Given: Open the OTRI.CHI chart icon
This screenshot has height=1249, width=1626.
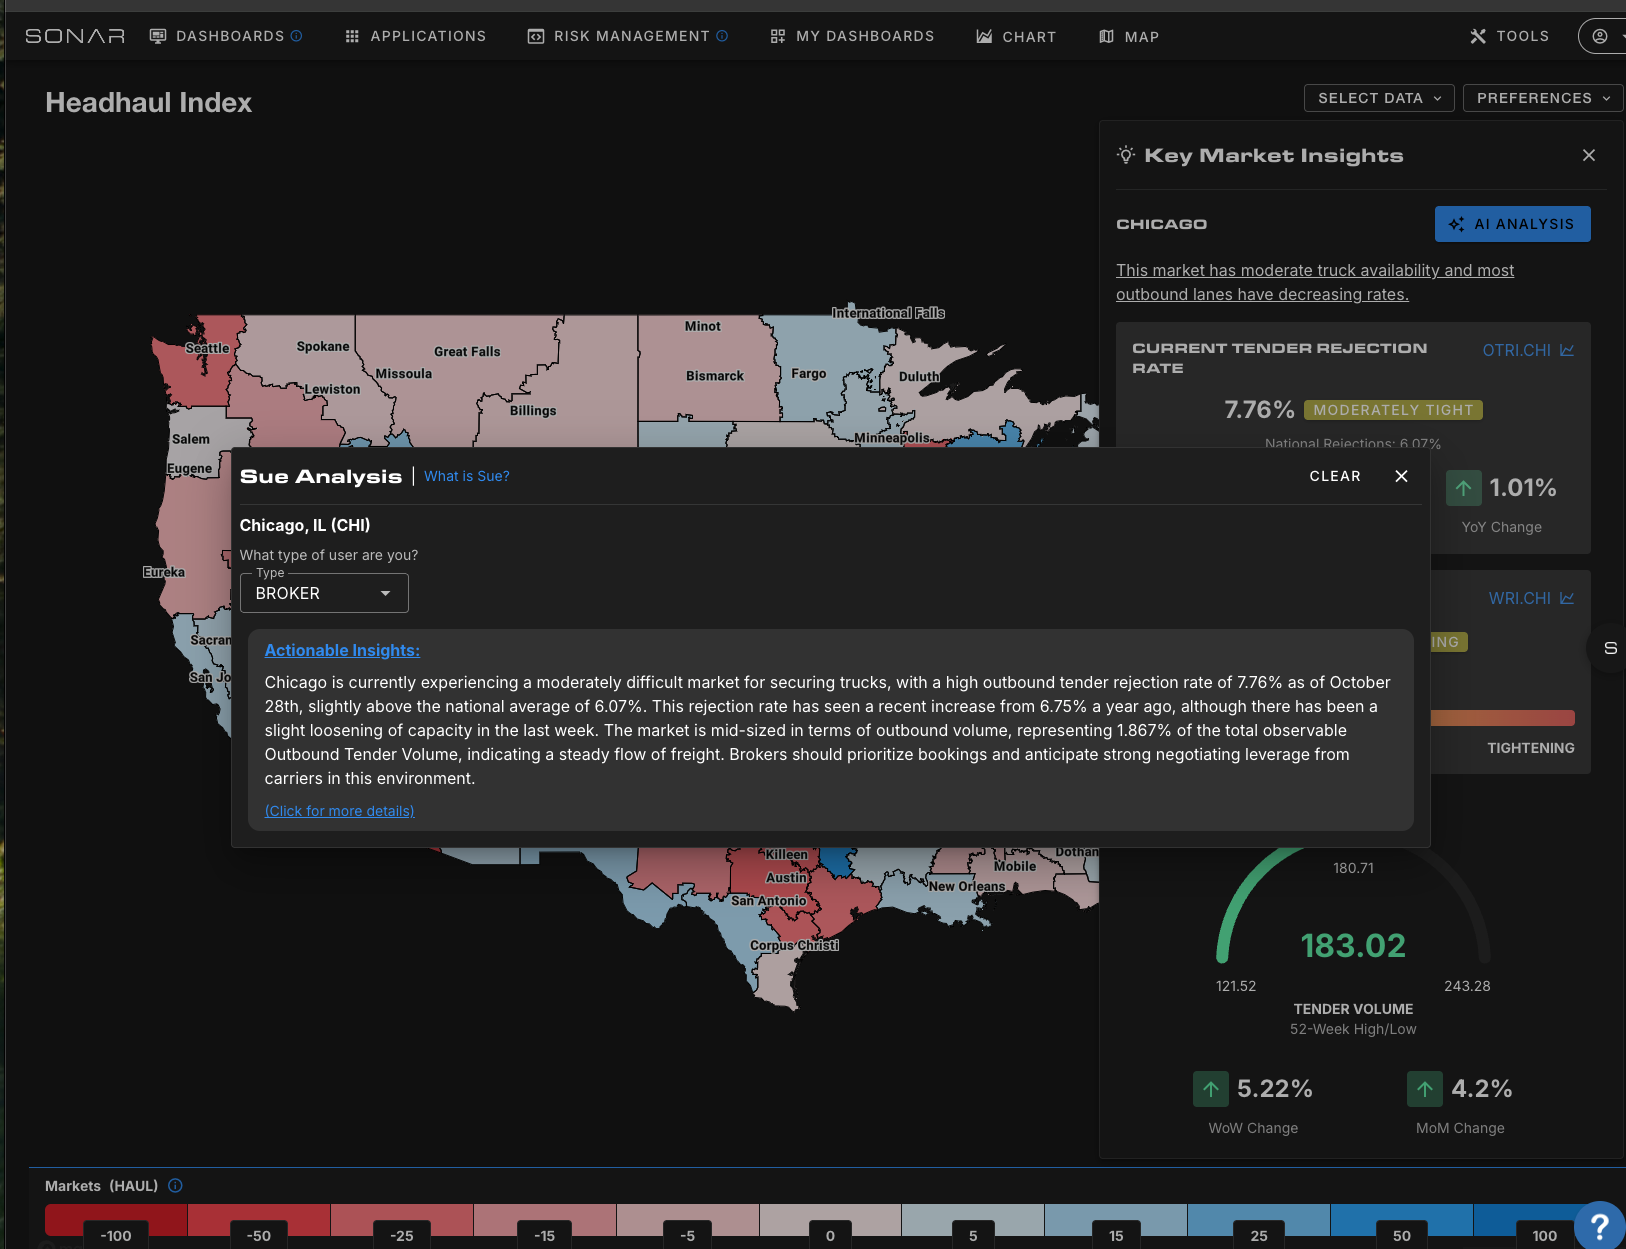Looking at the screenshot, I should coord(1567,350).
